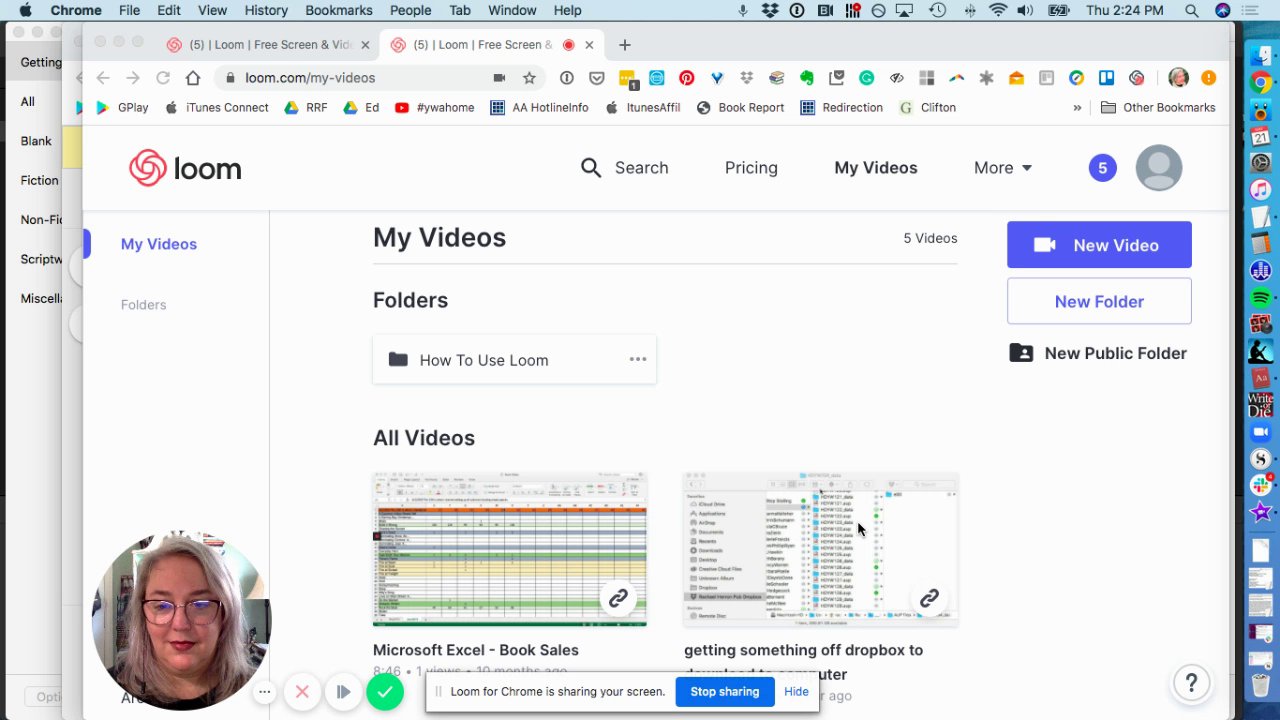Open the Chrome History menu
Image resolution: width=1280 pixels, height=720 pixels.
(x=266, y=11)
